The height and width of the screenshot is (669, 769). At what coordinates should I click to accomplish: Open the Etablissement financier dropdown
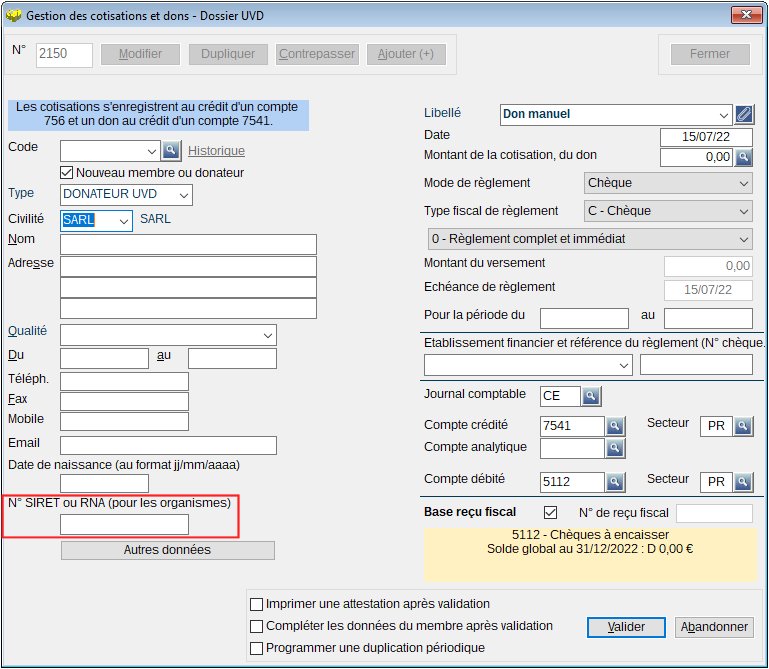point(624,365)
